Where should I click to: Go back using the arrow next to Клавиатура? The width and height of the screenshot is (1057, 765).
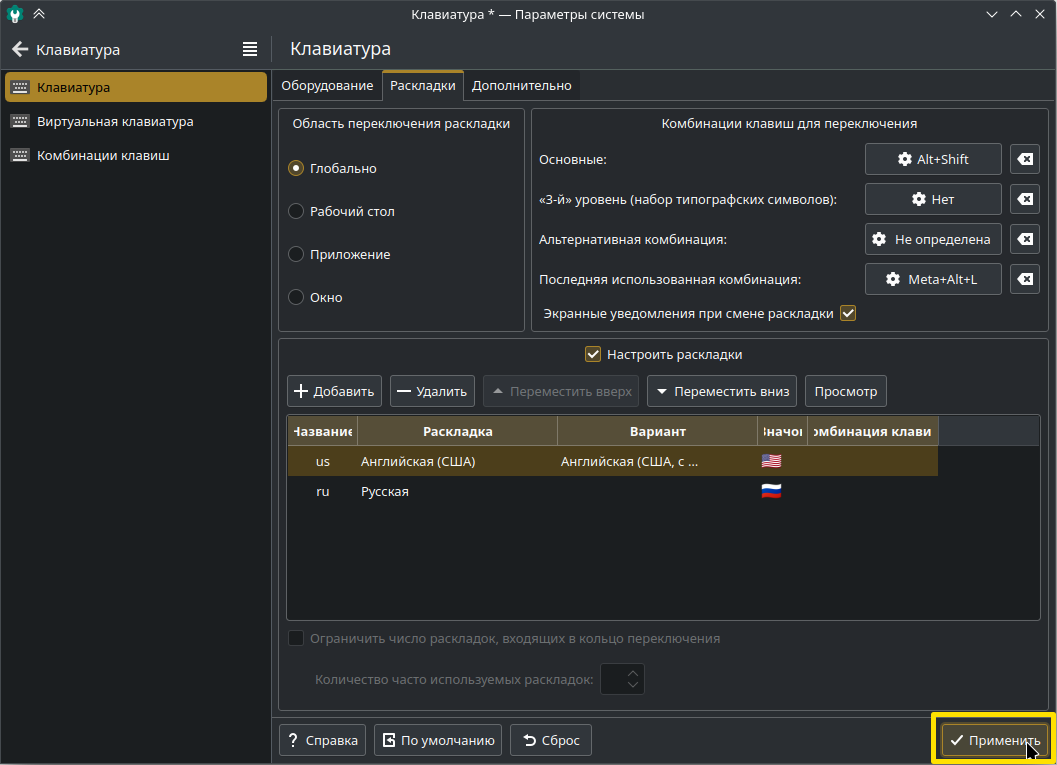point(20,49)
